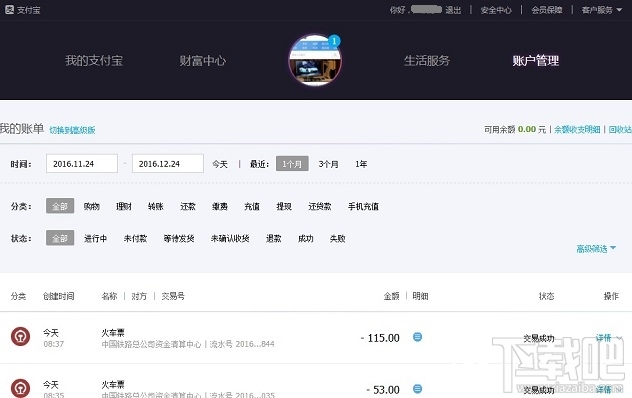The width and height of the screenshot is (632, 398).
Task: Open 安全中心 link
Action: click(496, 10)
